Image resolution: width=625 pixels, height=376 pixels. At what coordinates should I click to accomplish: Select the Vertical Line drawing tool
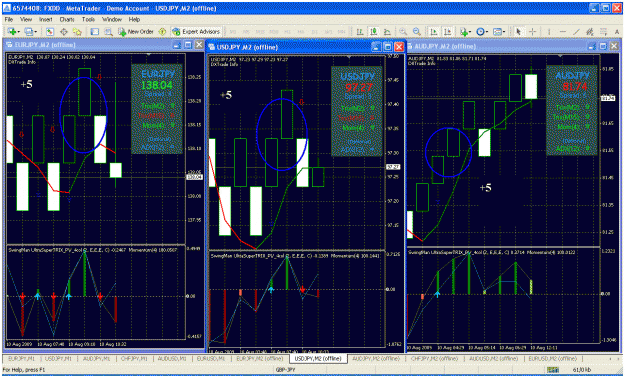[549, 31]
